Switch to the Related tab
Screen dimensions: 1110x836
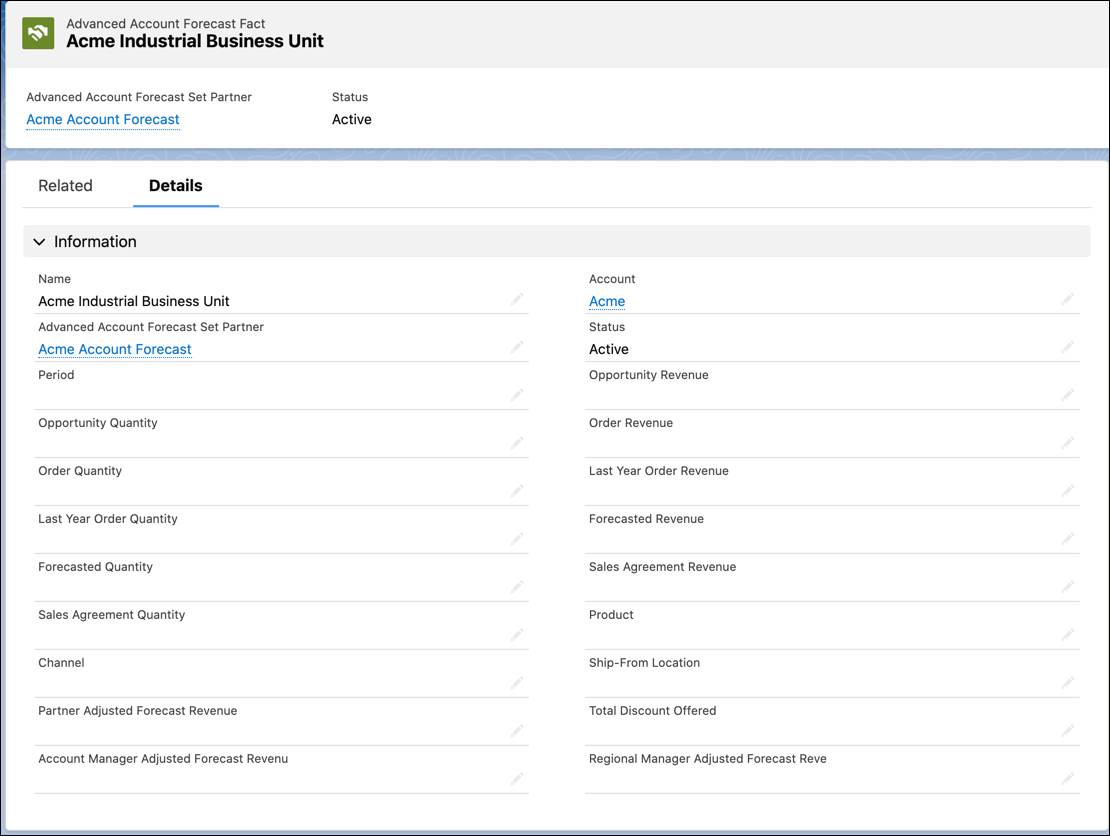[x=65, y=186]
